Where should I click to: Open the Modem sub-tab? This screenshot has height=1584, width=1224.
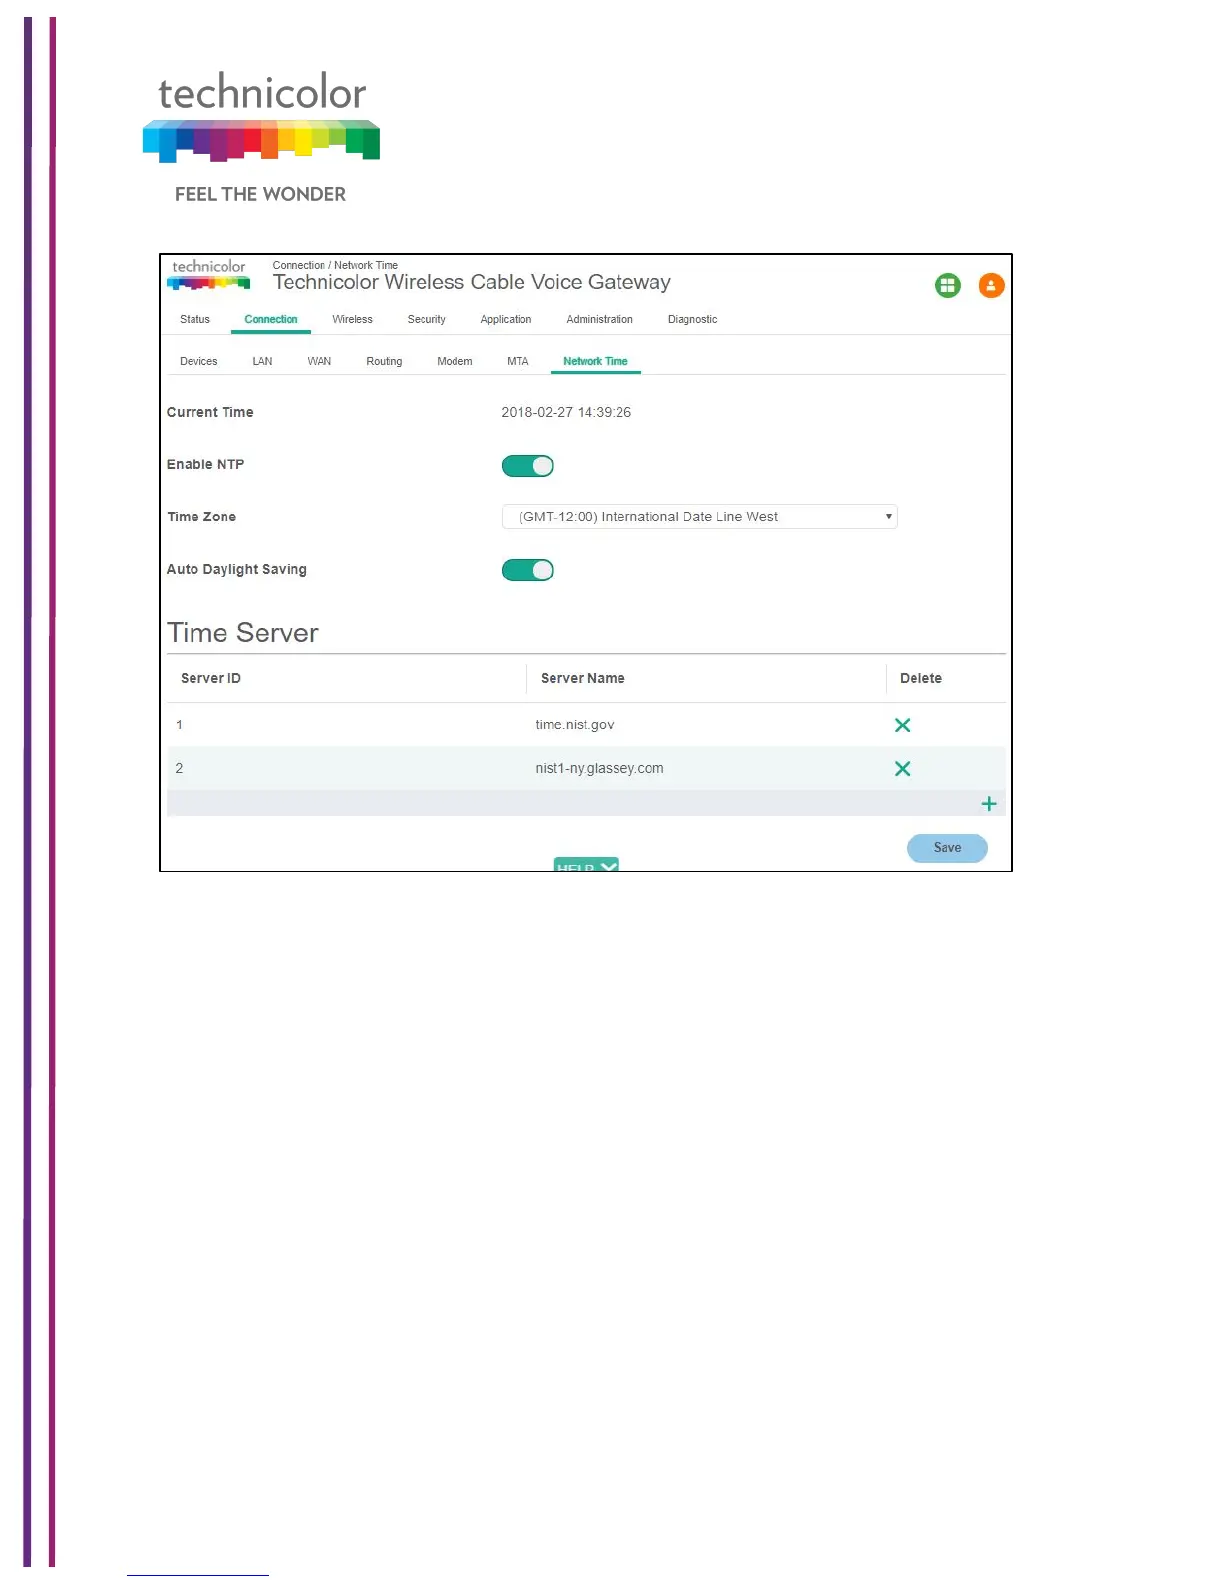point(454,362)
